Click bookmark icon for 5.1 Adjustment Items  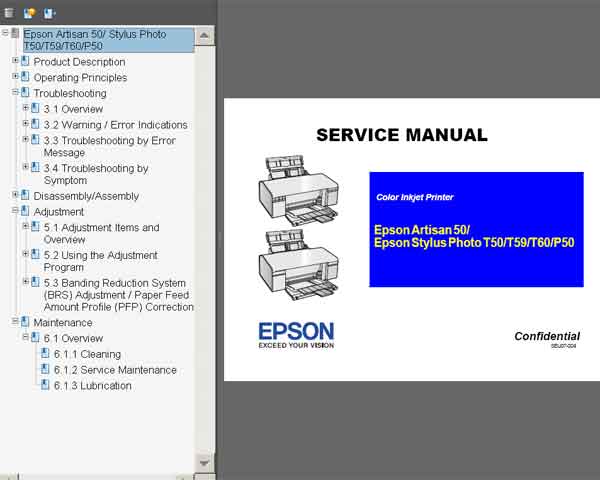[x=35, y=226]
